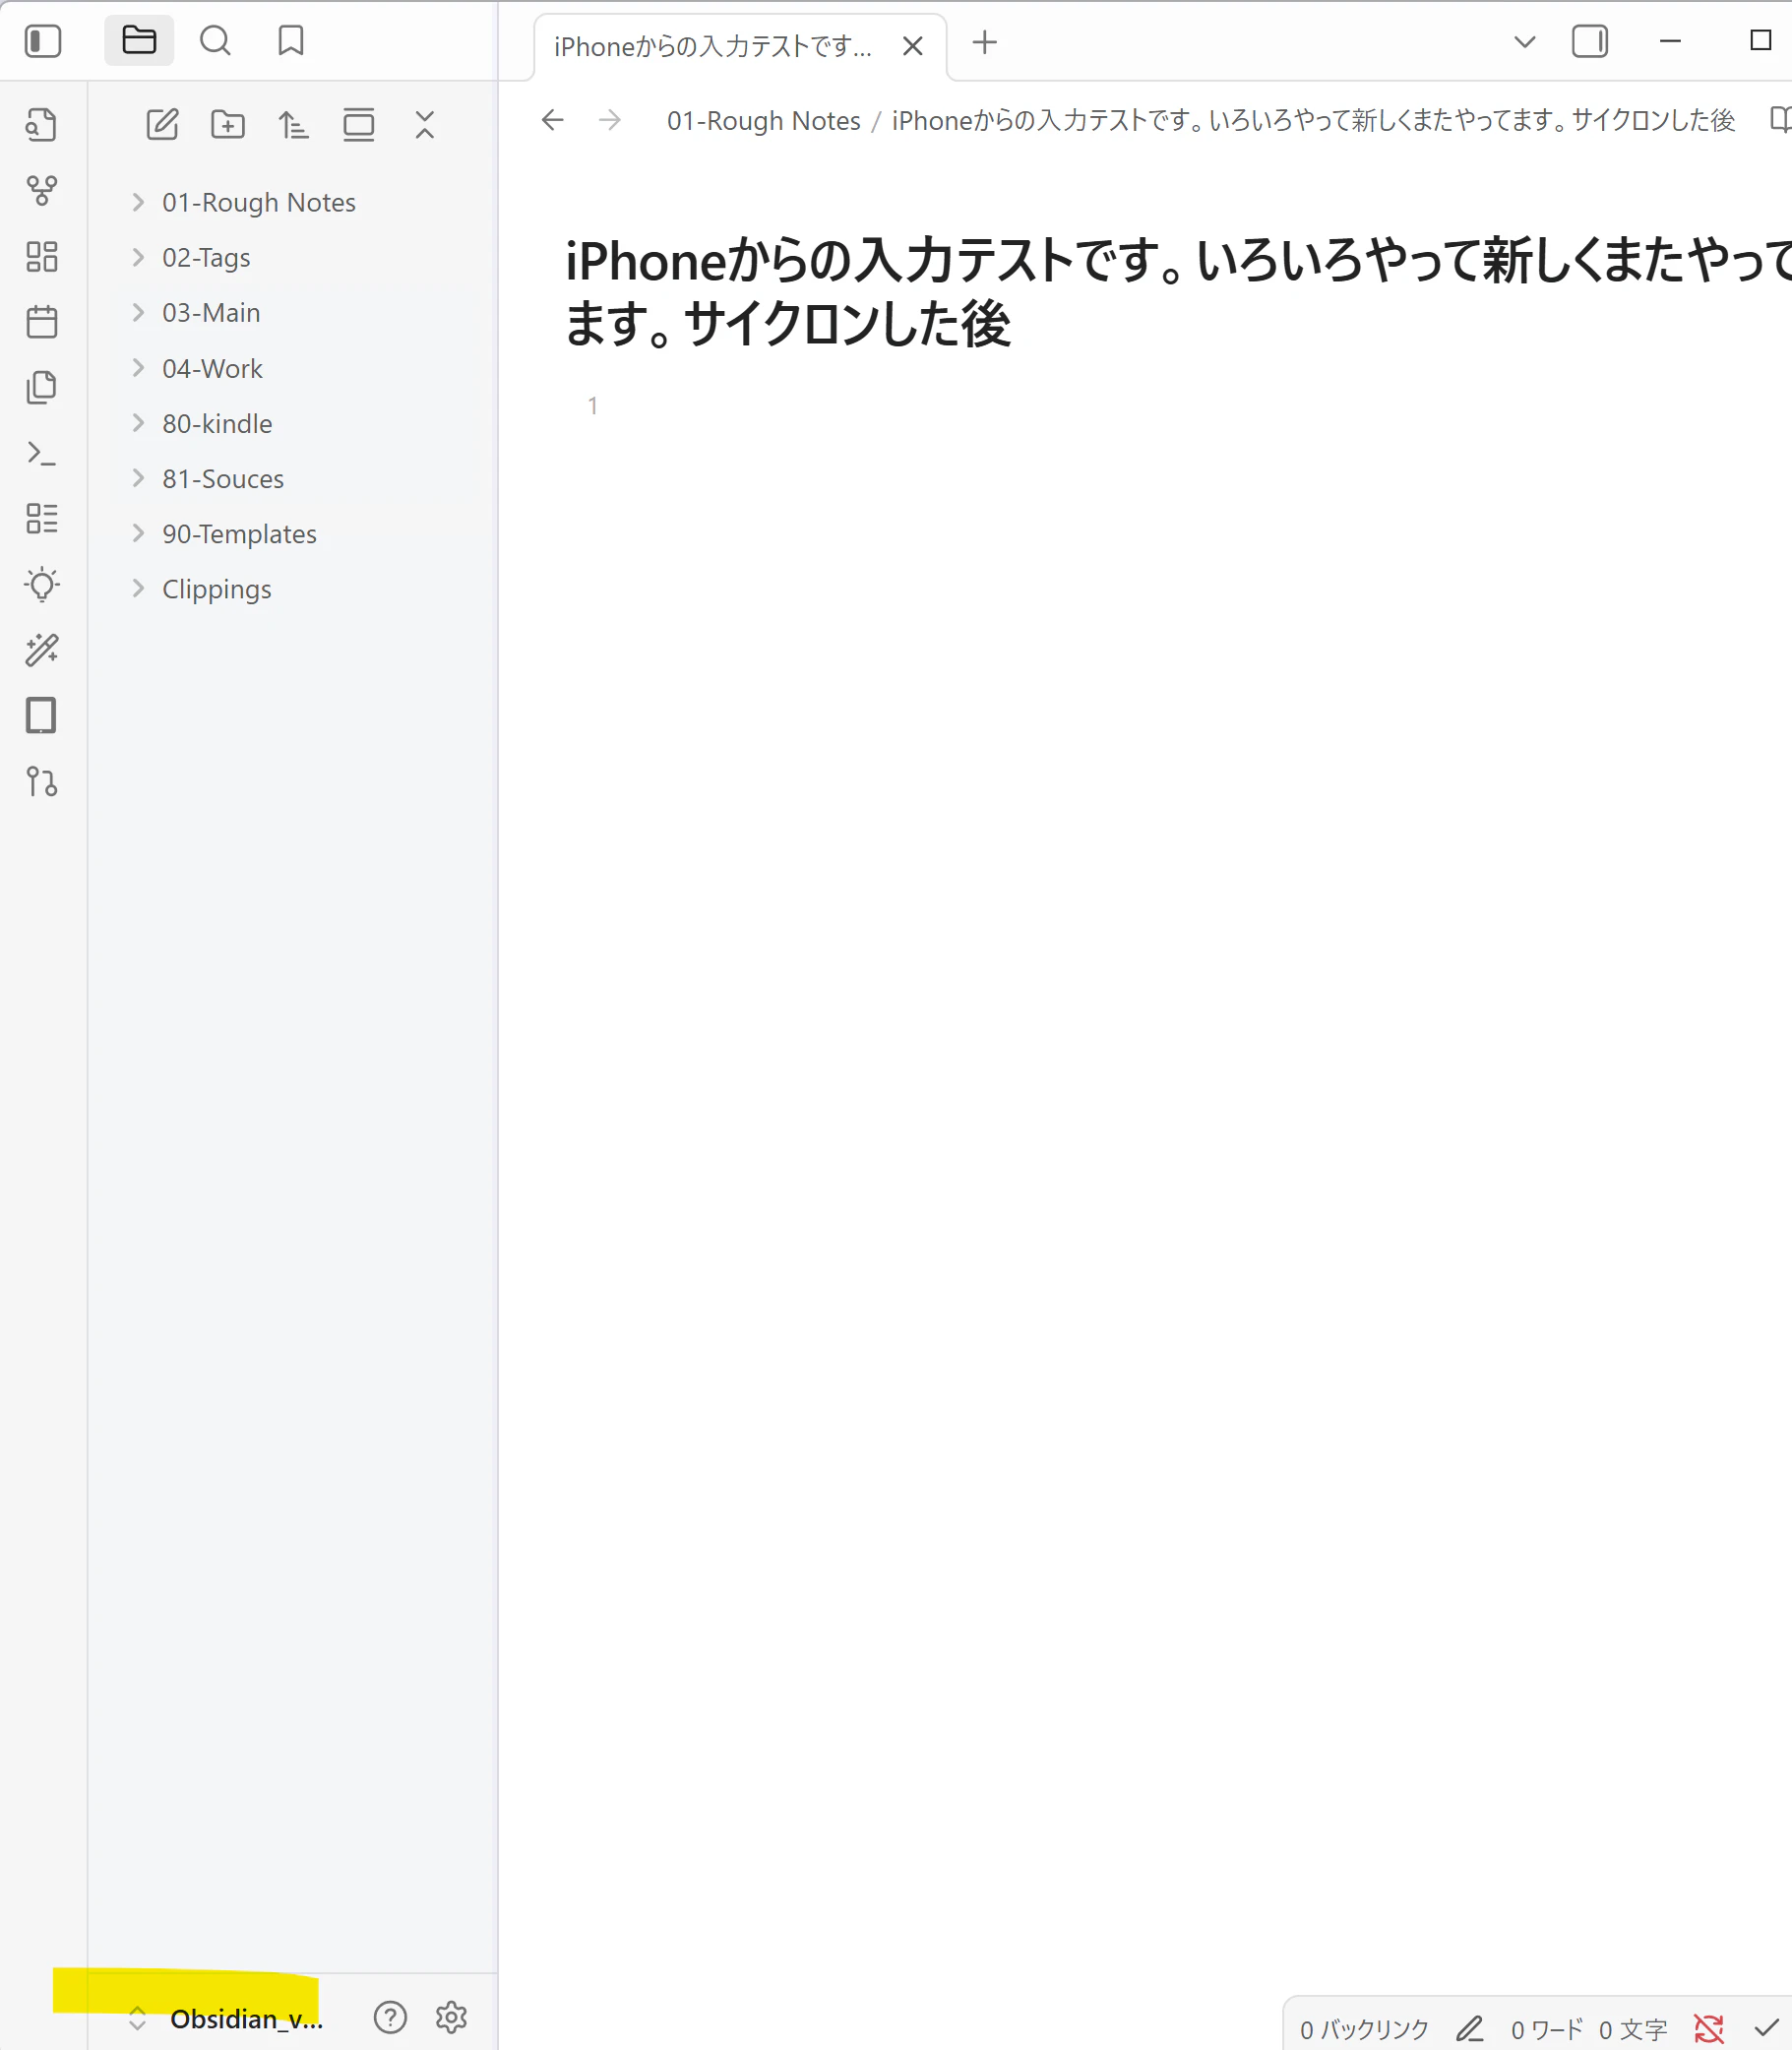Viewport: 1792px width, 2050px height.
Task: Create a new folder in file explorer
Action: [228, 125]
